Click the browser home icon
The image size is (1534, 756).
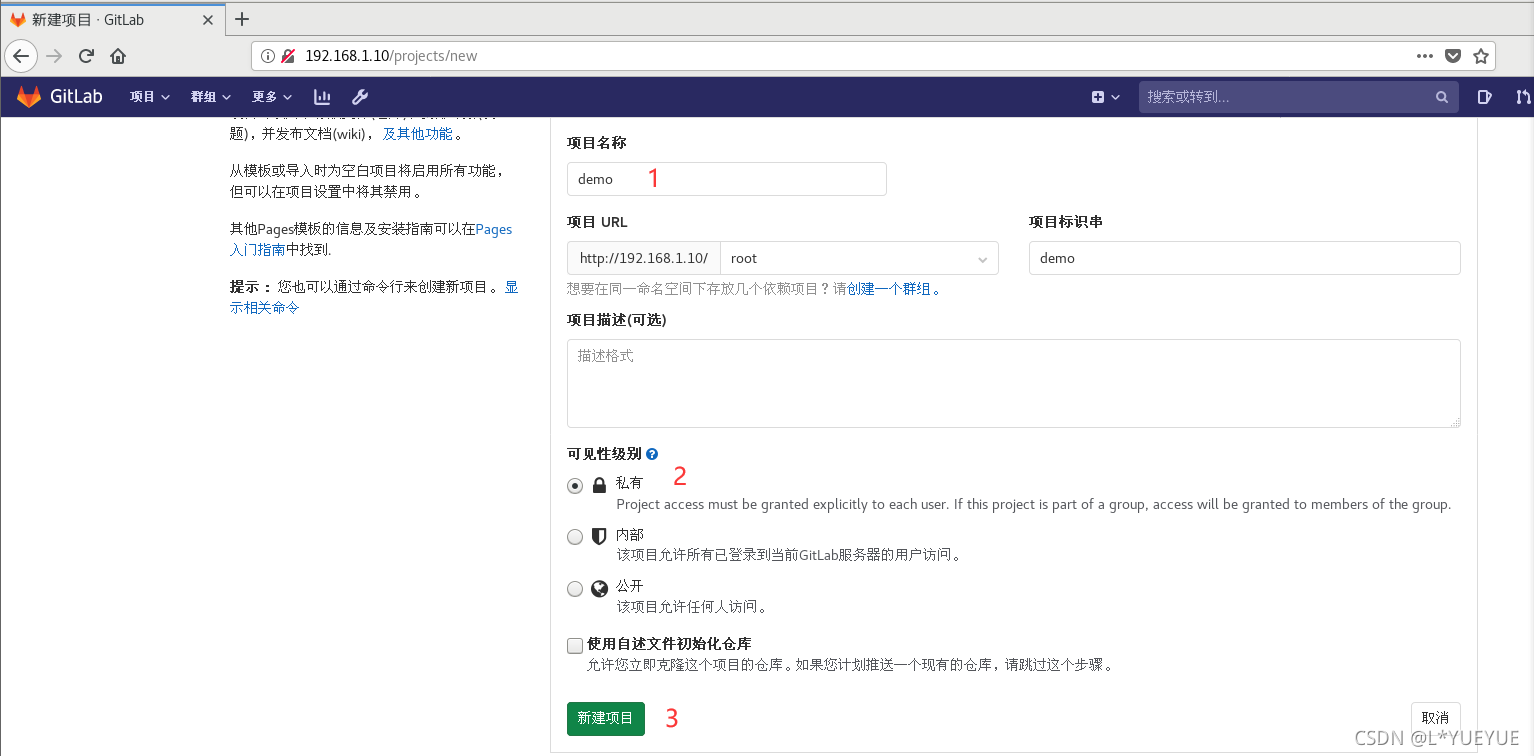[118, 56]
